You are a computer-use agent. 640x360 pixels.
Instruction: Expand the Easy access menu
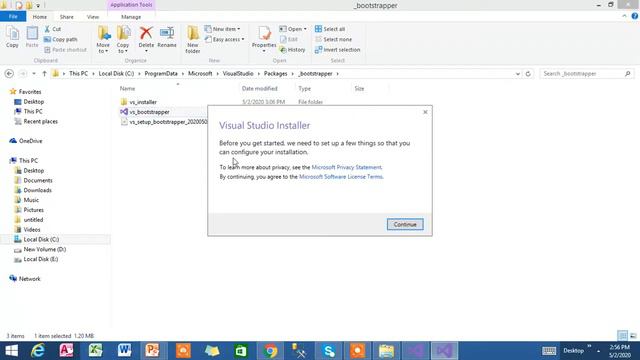(x=224, y=39)
